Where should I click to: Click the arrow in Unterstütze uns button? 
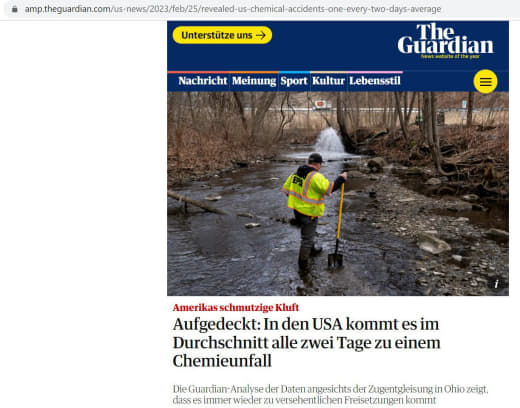click(261, 35)
